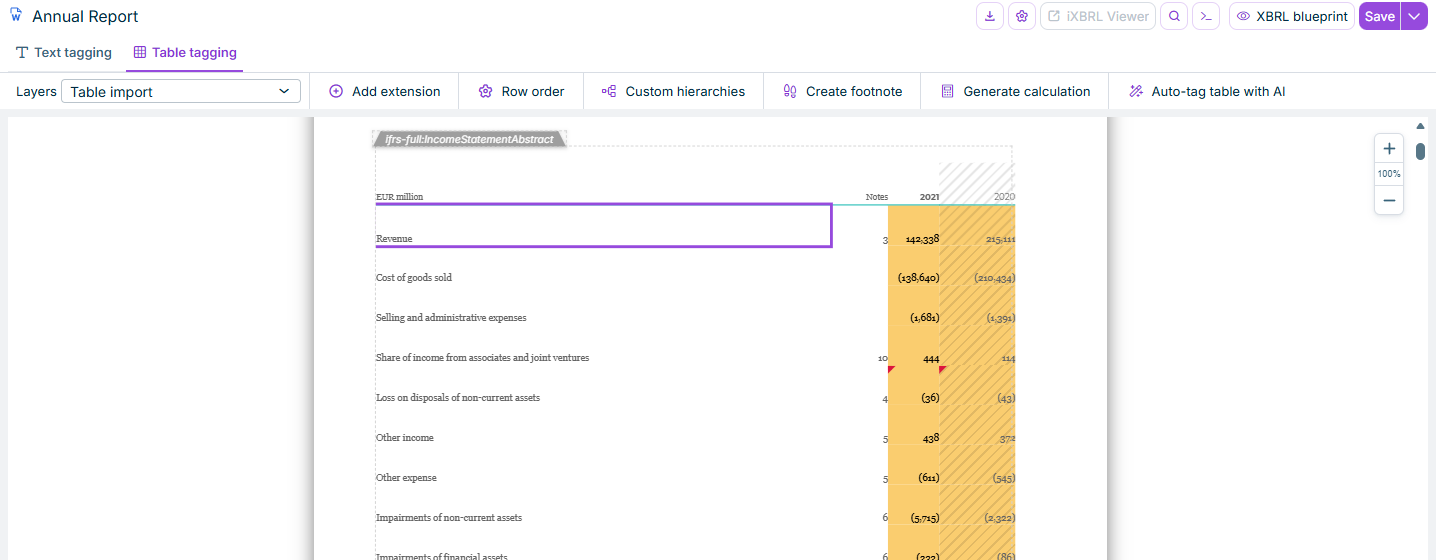Screen dimensions: 1436x560
Task: Click the 2021 column header
Action: (x=929, y=197)
